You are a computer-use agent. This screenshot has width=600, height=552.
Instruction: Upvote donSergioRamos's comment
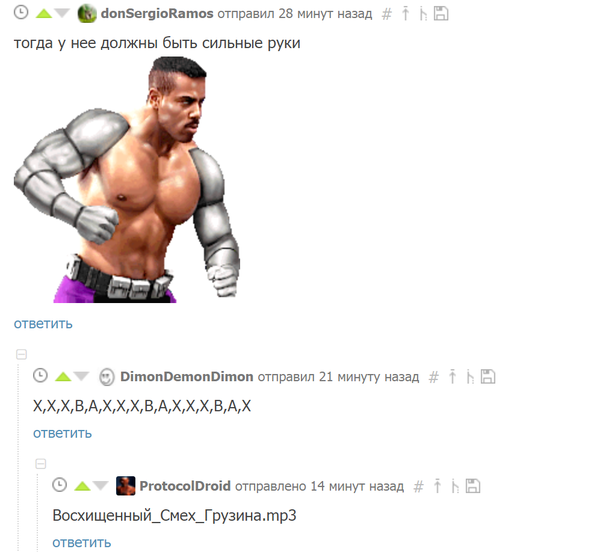[44, 14]
